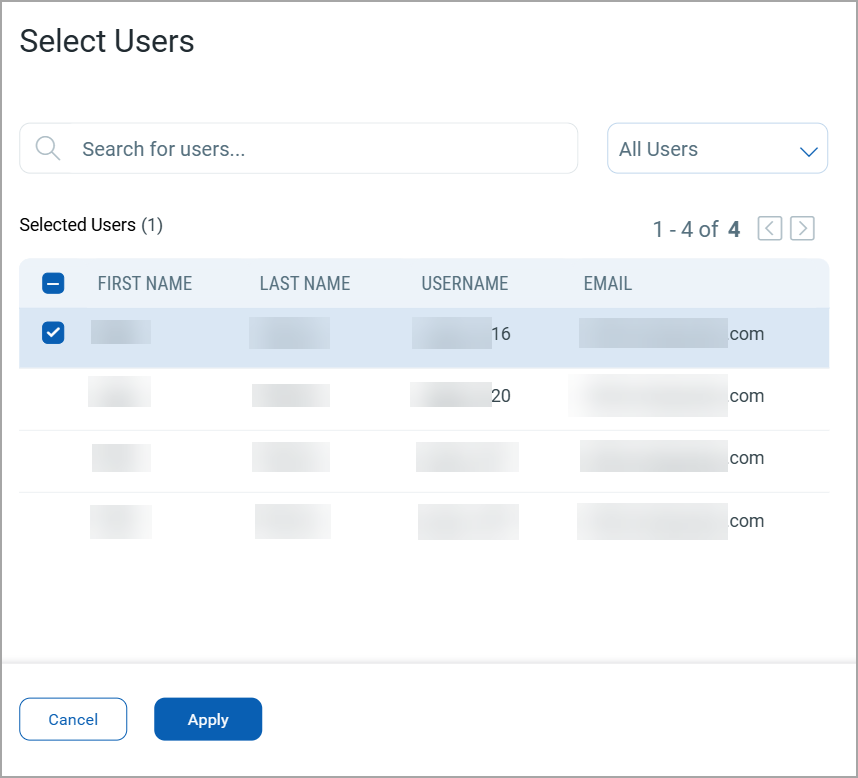
Task: Click the username ending in 16
Action: (500, 334)
